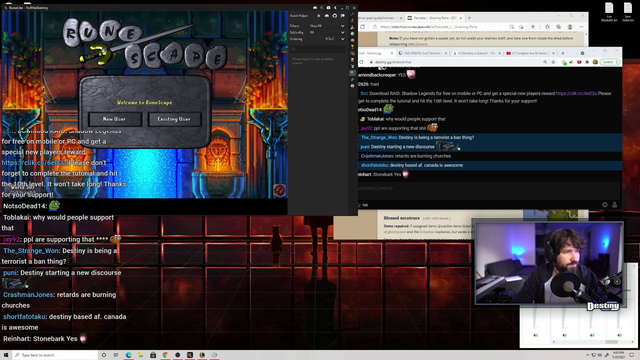Show the user list icon in destiny.gg chat

coord(615,205)
